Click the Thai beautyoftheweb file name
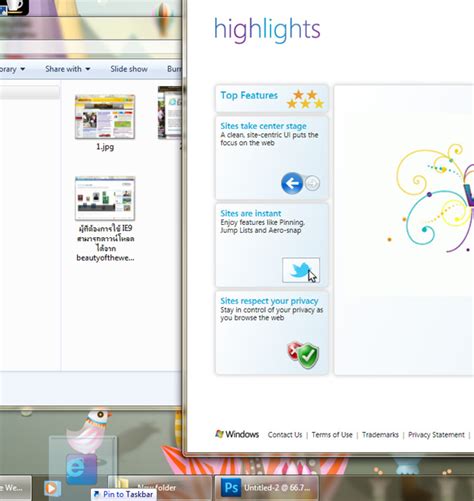The image size is (474, 501). [x=105, y=243]
